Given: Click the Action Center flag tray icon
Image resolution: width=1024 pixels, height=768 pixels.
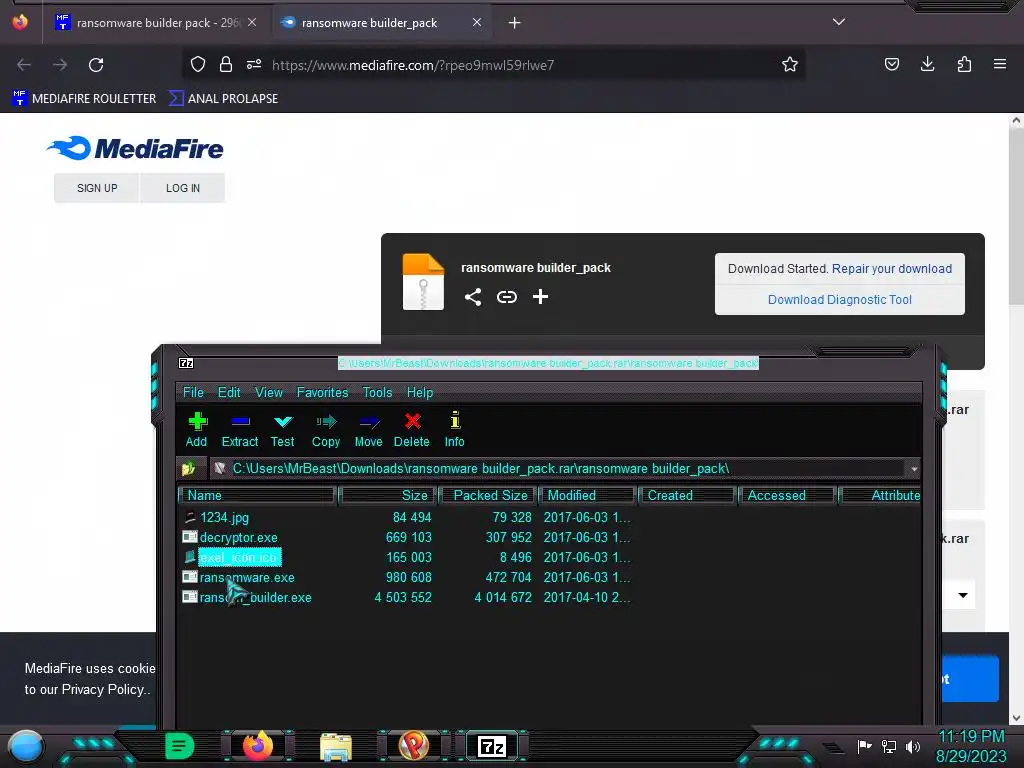Looking at the screenshot, I should click(865, 746).
